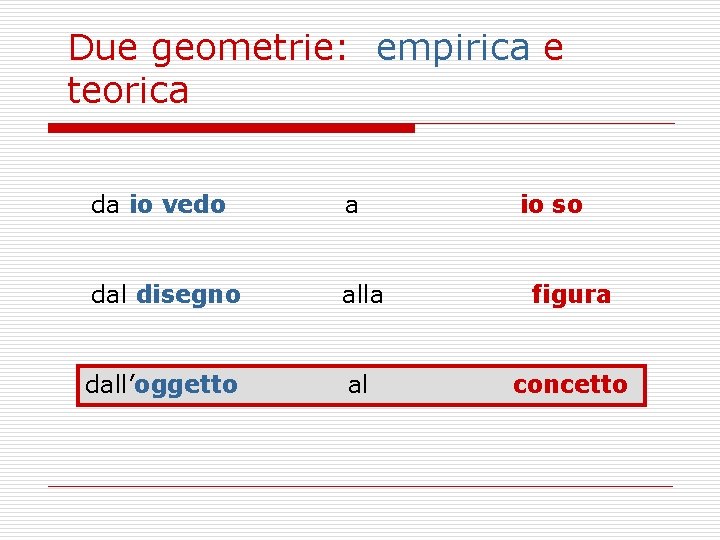
Task: Click the red border of the highlighted box
Action: click(x=361, y=366)
